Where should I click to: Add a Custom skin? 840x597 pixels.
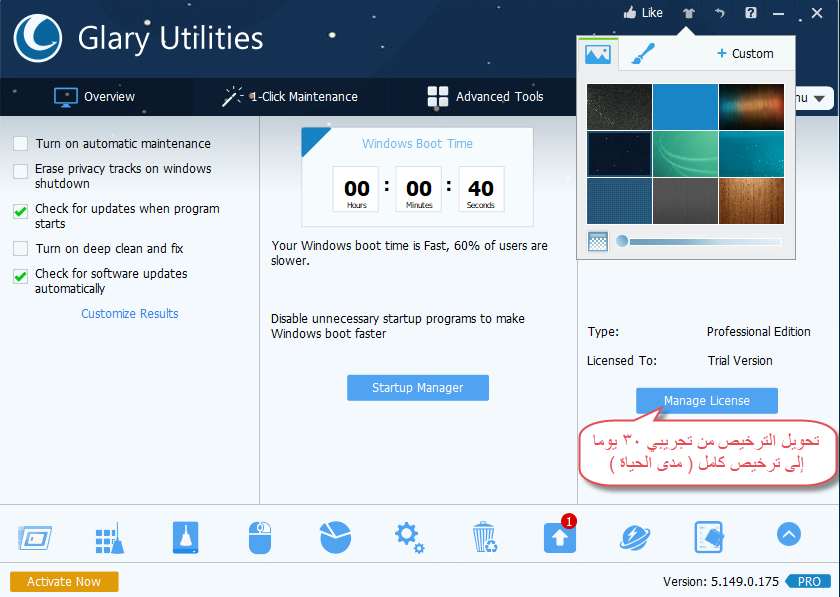(745, 54)
